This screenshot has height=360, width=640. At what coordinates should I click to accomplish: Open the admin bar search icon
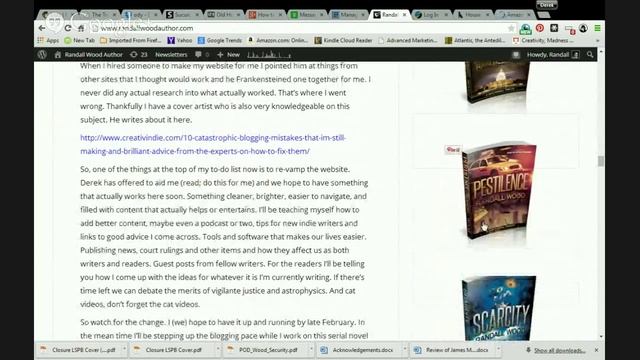[x=590, y=54]
